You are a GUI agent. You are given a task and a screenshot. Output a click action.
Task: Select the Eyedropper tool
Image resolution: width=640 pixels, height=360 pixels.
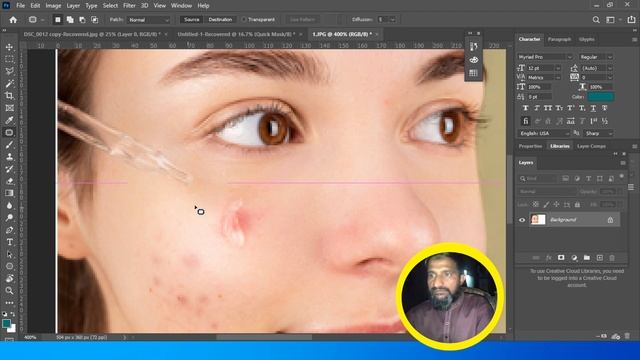click(9, 120)
